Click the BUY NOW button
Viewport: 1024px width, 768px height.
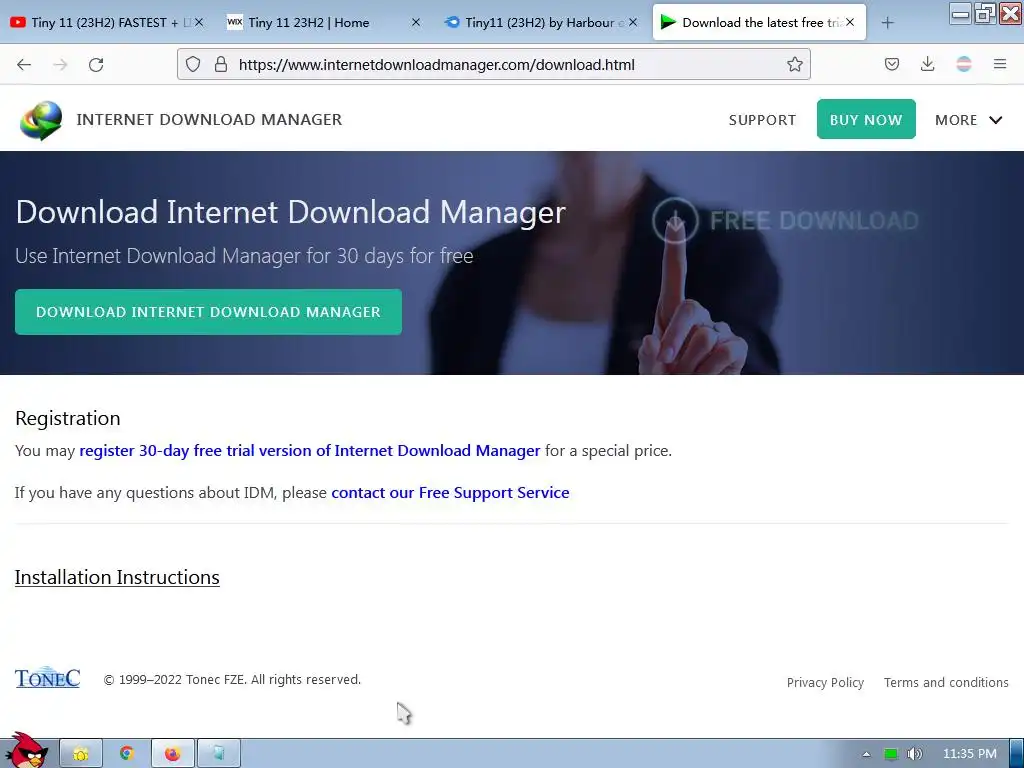coord(866,120)
